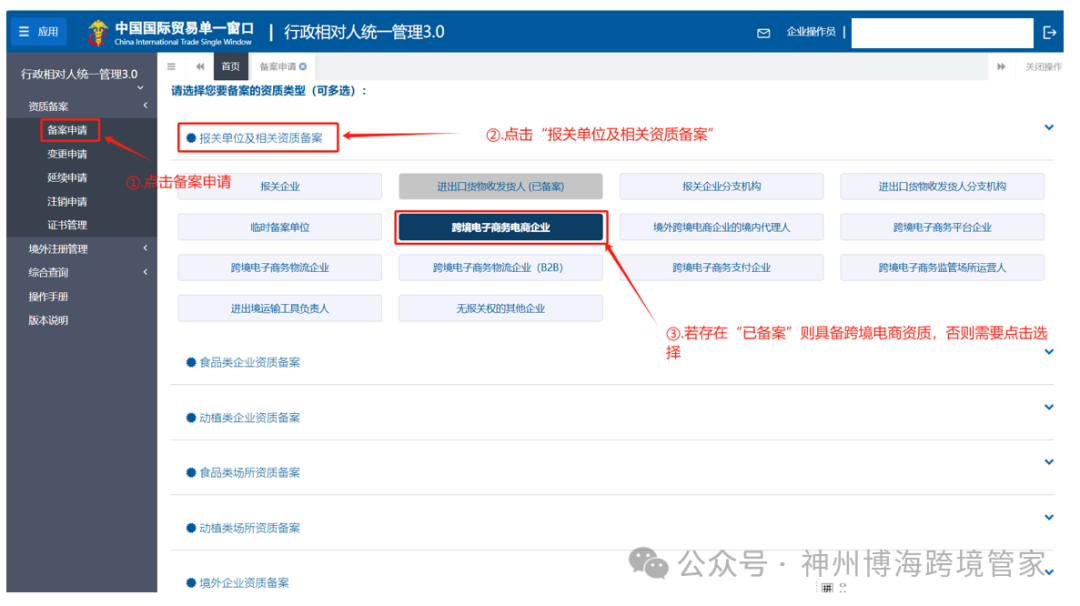Expand chevron for 动植类场所资质备案
Image resolution: width=1080 pixels, height=606 pixels.
pyautogui.click(x=1048, y=517)
